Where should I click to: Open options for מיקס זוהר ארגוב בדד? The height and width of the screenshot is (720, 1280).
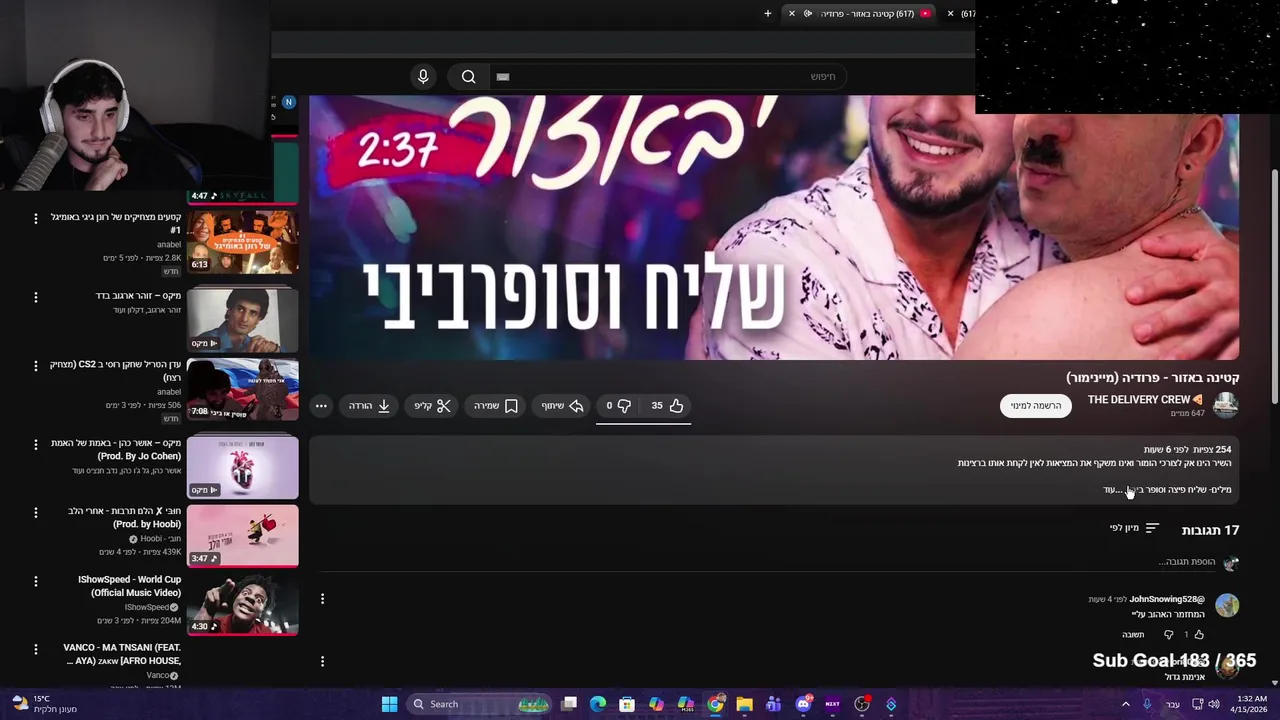36,297
